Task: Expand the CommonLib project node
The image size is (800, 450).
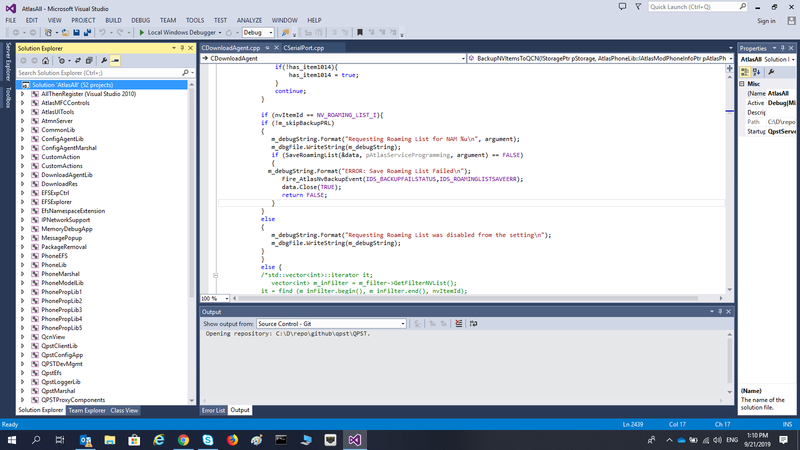Action: coord(22,130)
